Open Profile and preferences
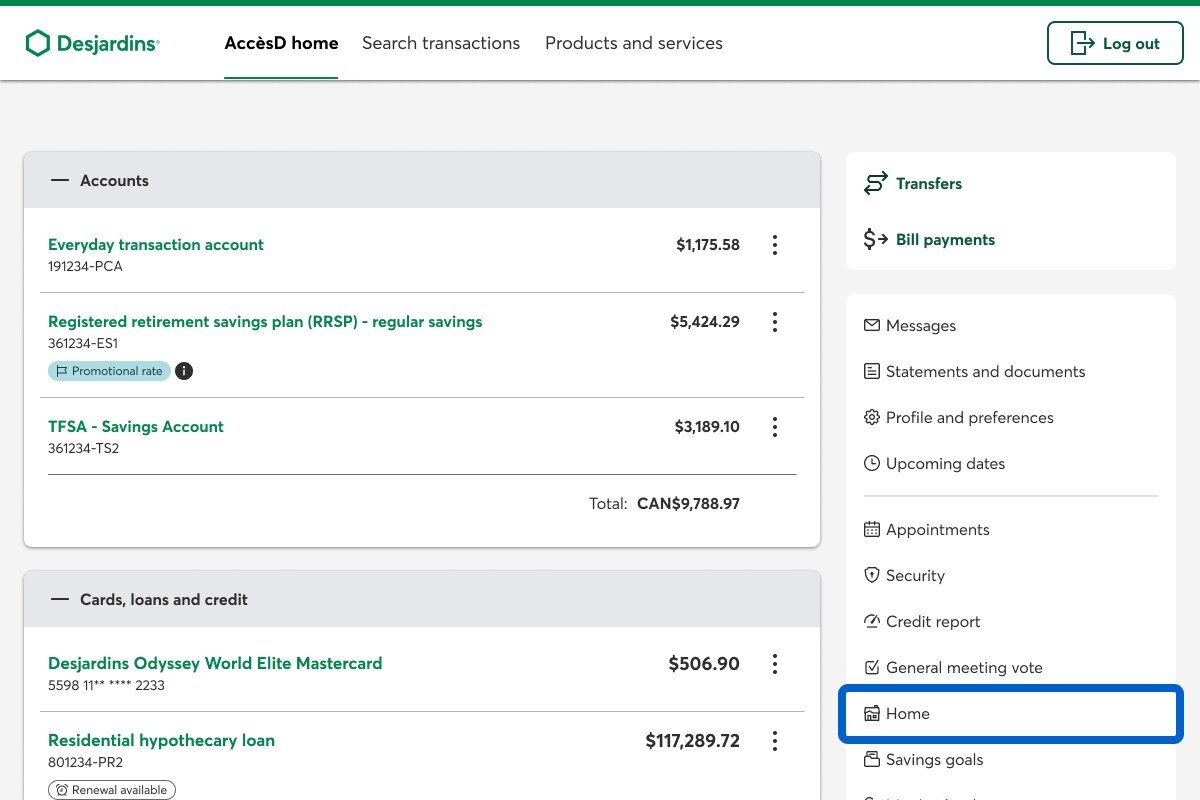1200x800 pixels. tap(969, 418)
